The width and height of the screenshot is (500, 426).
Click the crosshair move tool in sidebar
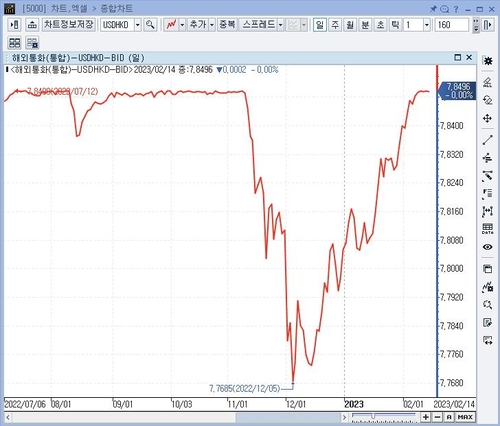488,118
